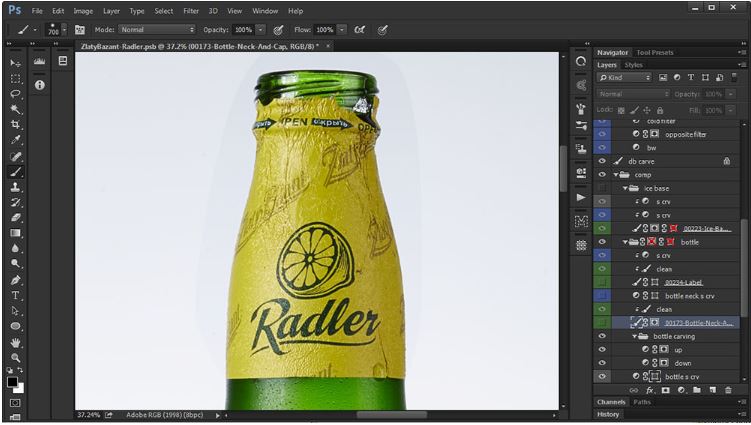Open layer filter Kind dropdown
The width and height of the screenshot is (751, 425).
tap(625, 77)
